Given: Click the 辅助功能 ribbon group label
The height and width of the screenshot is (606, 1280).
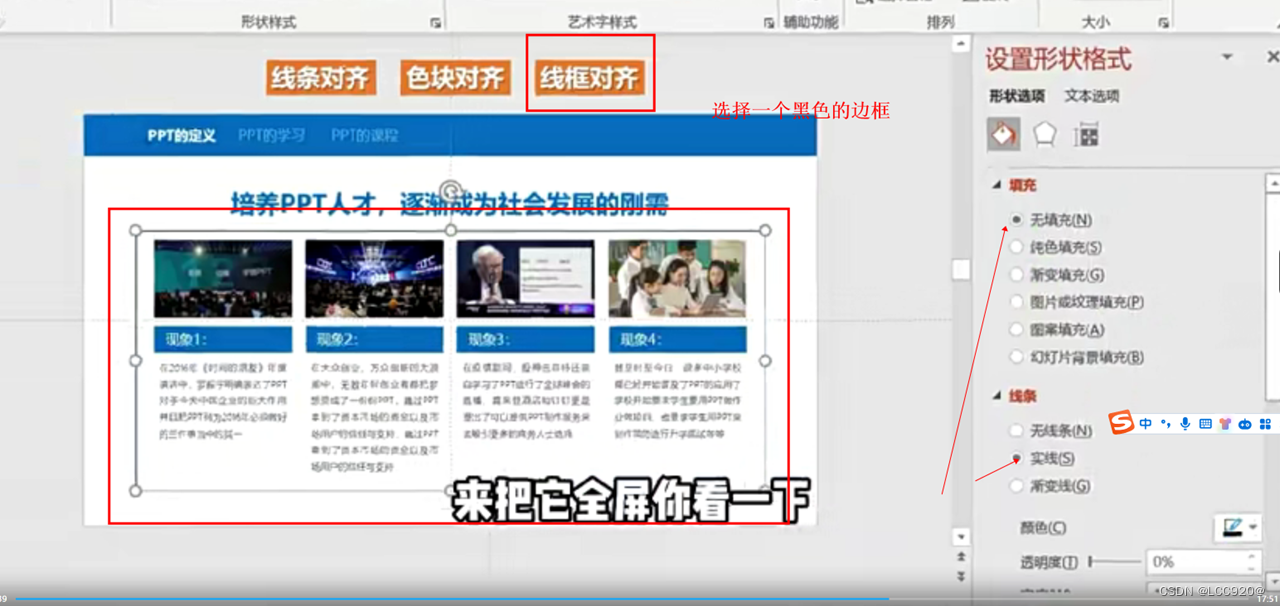Looking at the screenshot, I should tap(810, 21).
